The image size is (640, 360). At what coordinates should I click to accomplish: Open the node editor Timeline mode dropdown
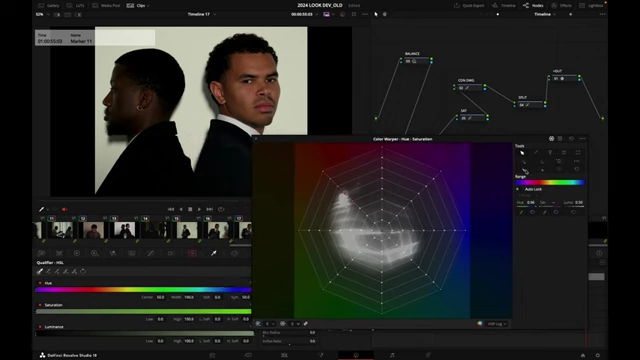(x=545, y=15)
